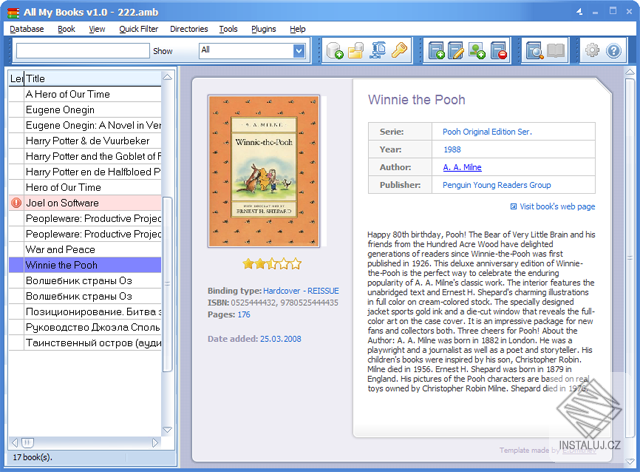Open the Tools menu

click(228, 29)
